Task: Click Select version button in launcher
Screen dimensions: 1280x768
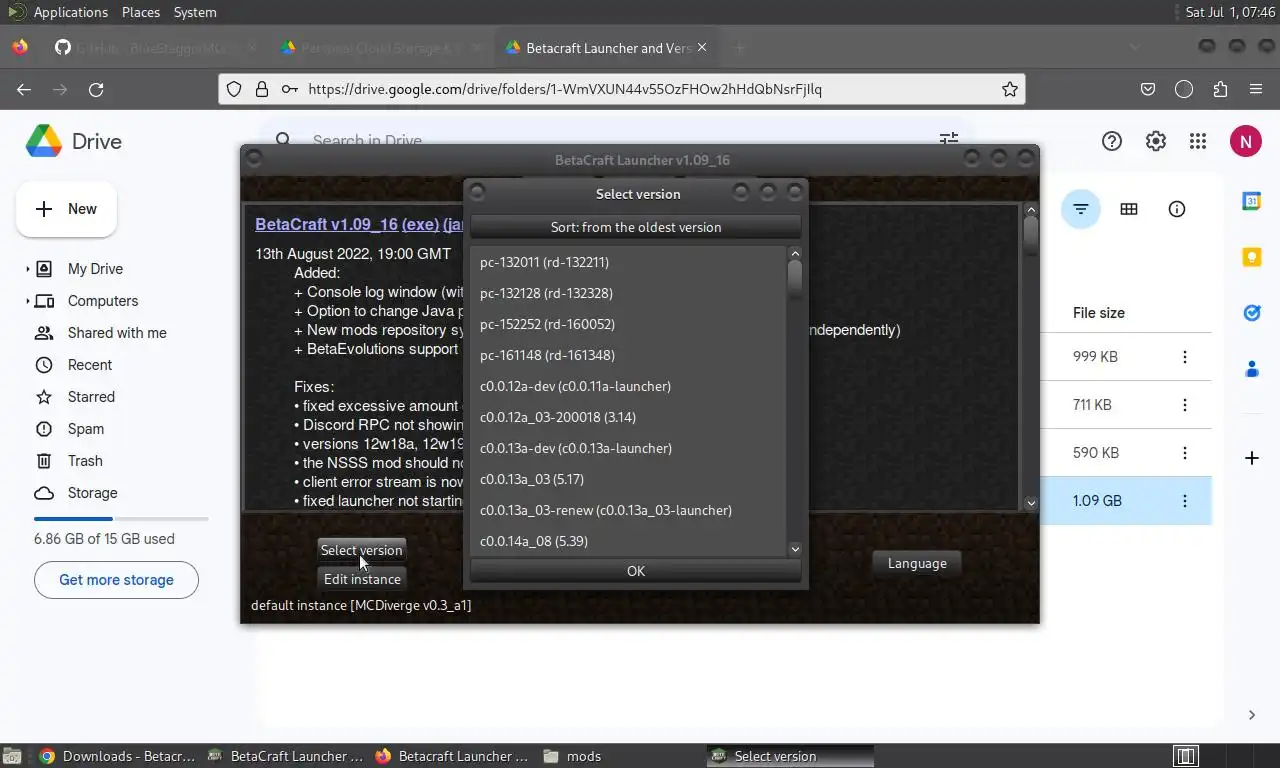Action: tap(361, 550)
